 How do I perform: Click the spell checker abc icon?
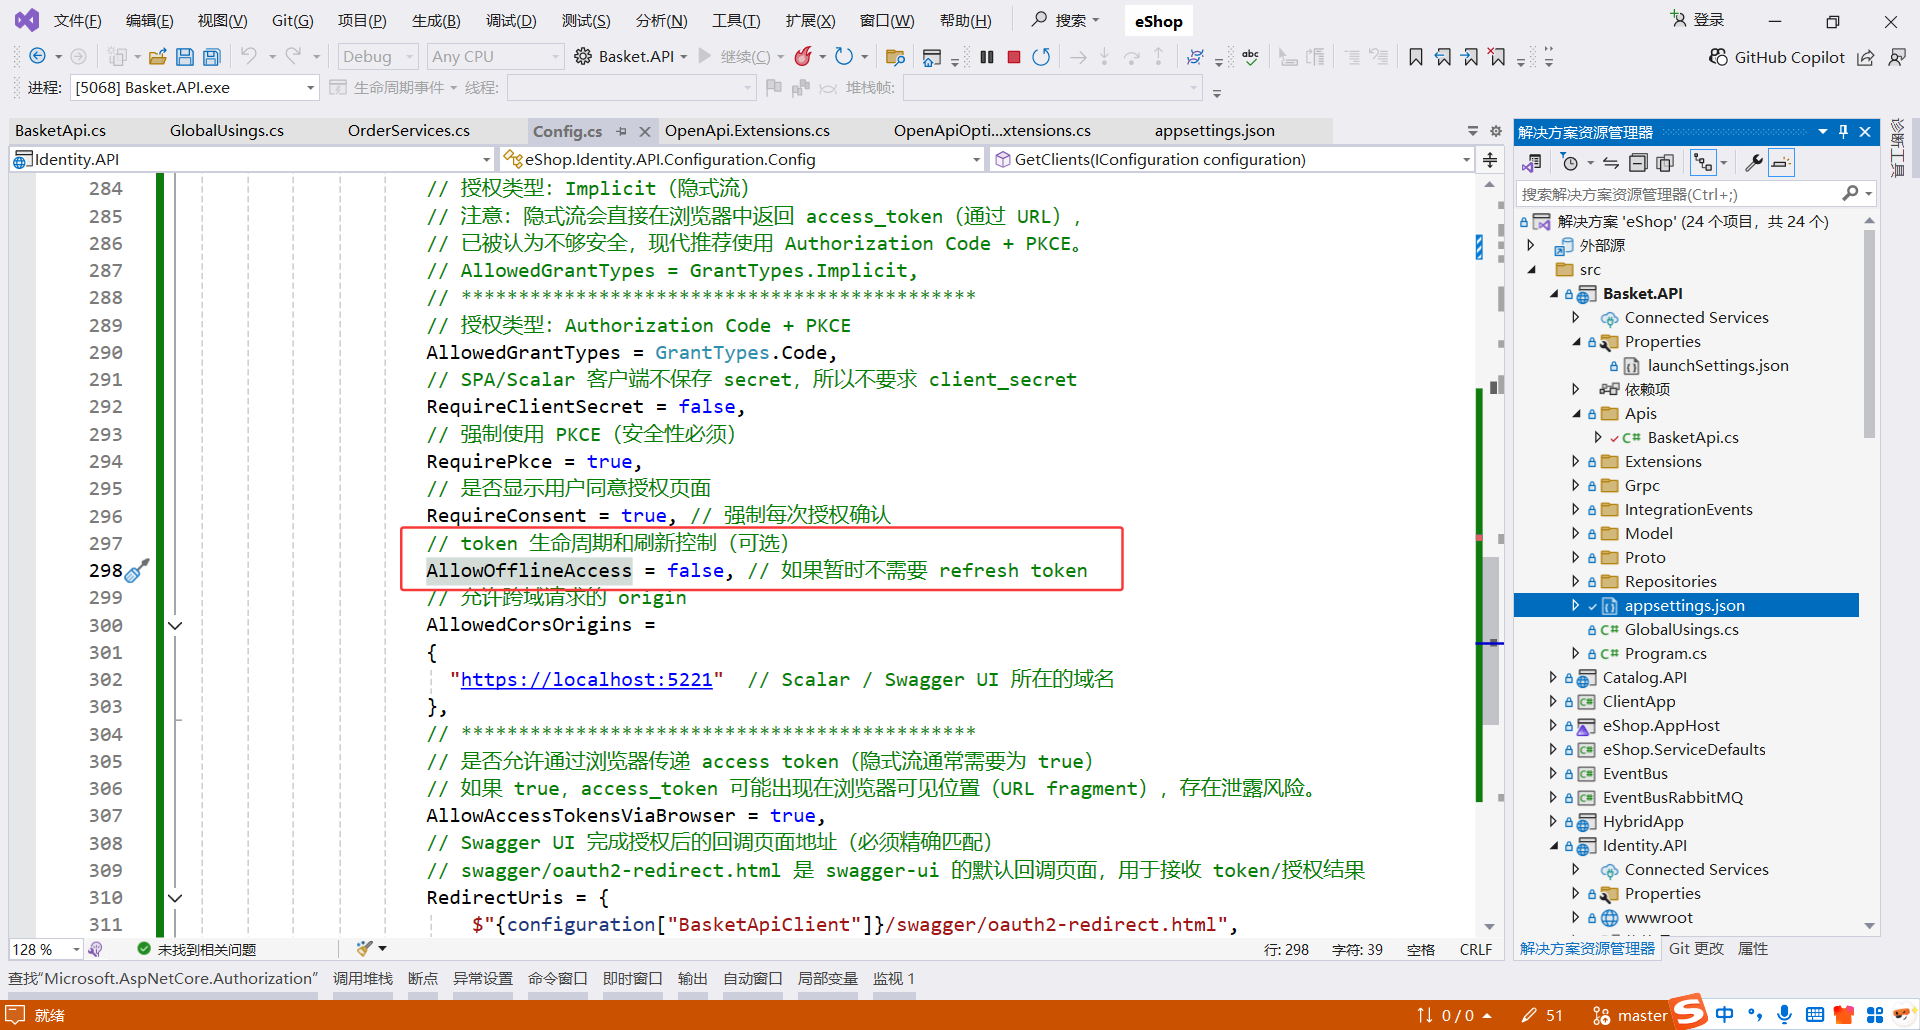(1250, 57)
